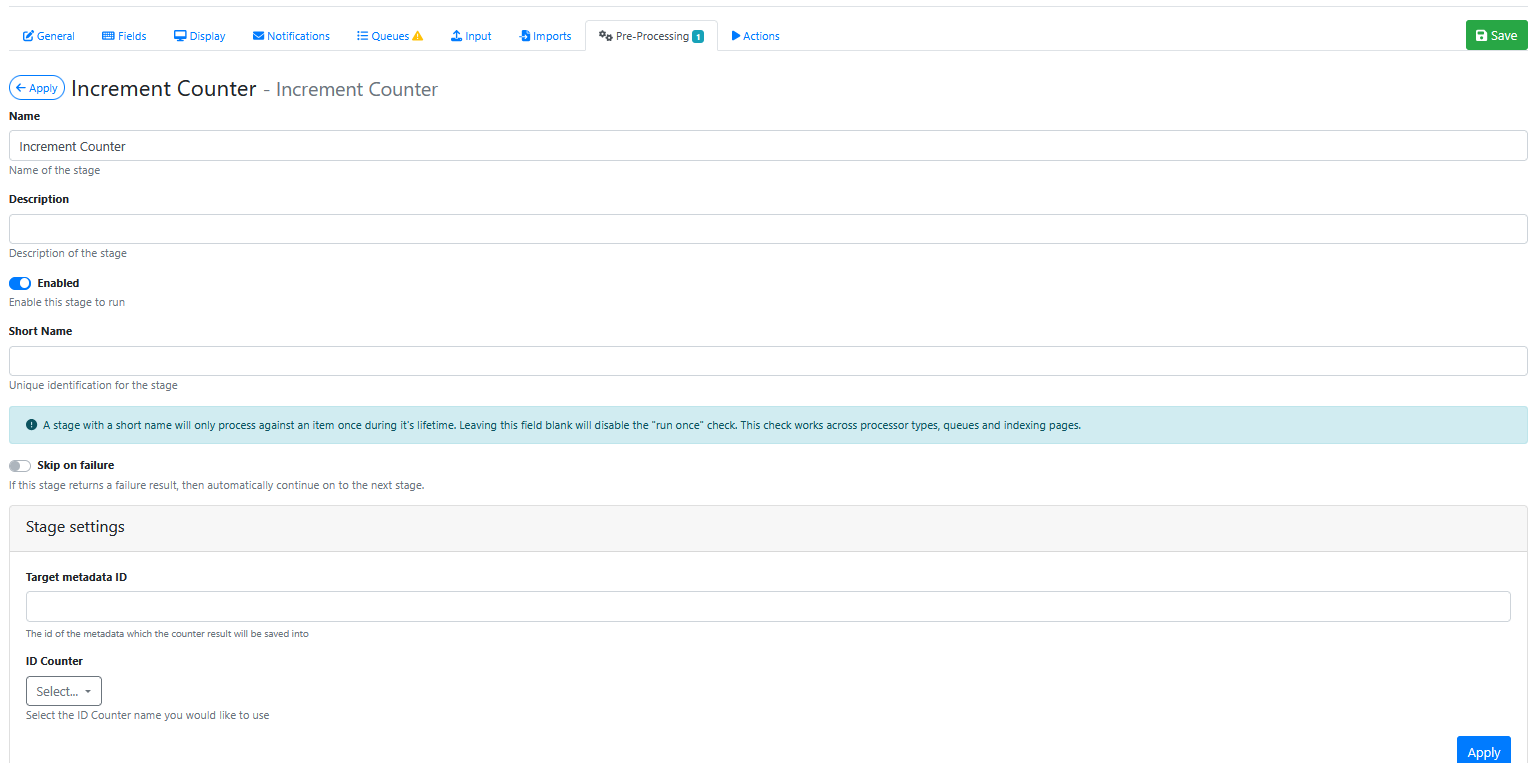Open the Pre-Processing tab
This screenshot has width=1533, height=763.
(651, 36)
